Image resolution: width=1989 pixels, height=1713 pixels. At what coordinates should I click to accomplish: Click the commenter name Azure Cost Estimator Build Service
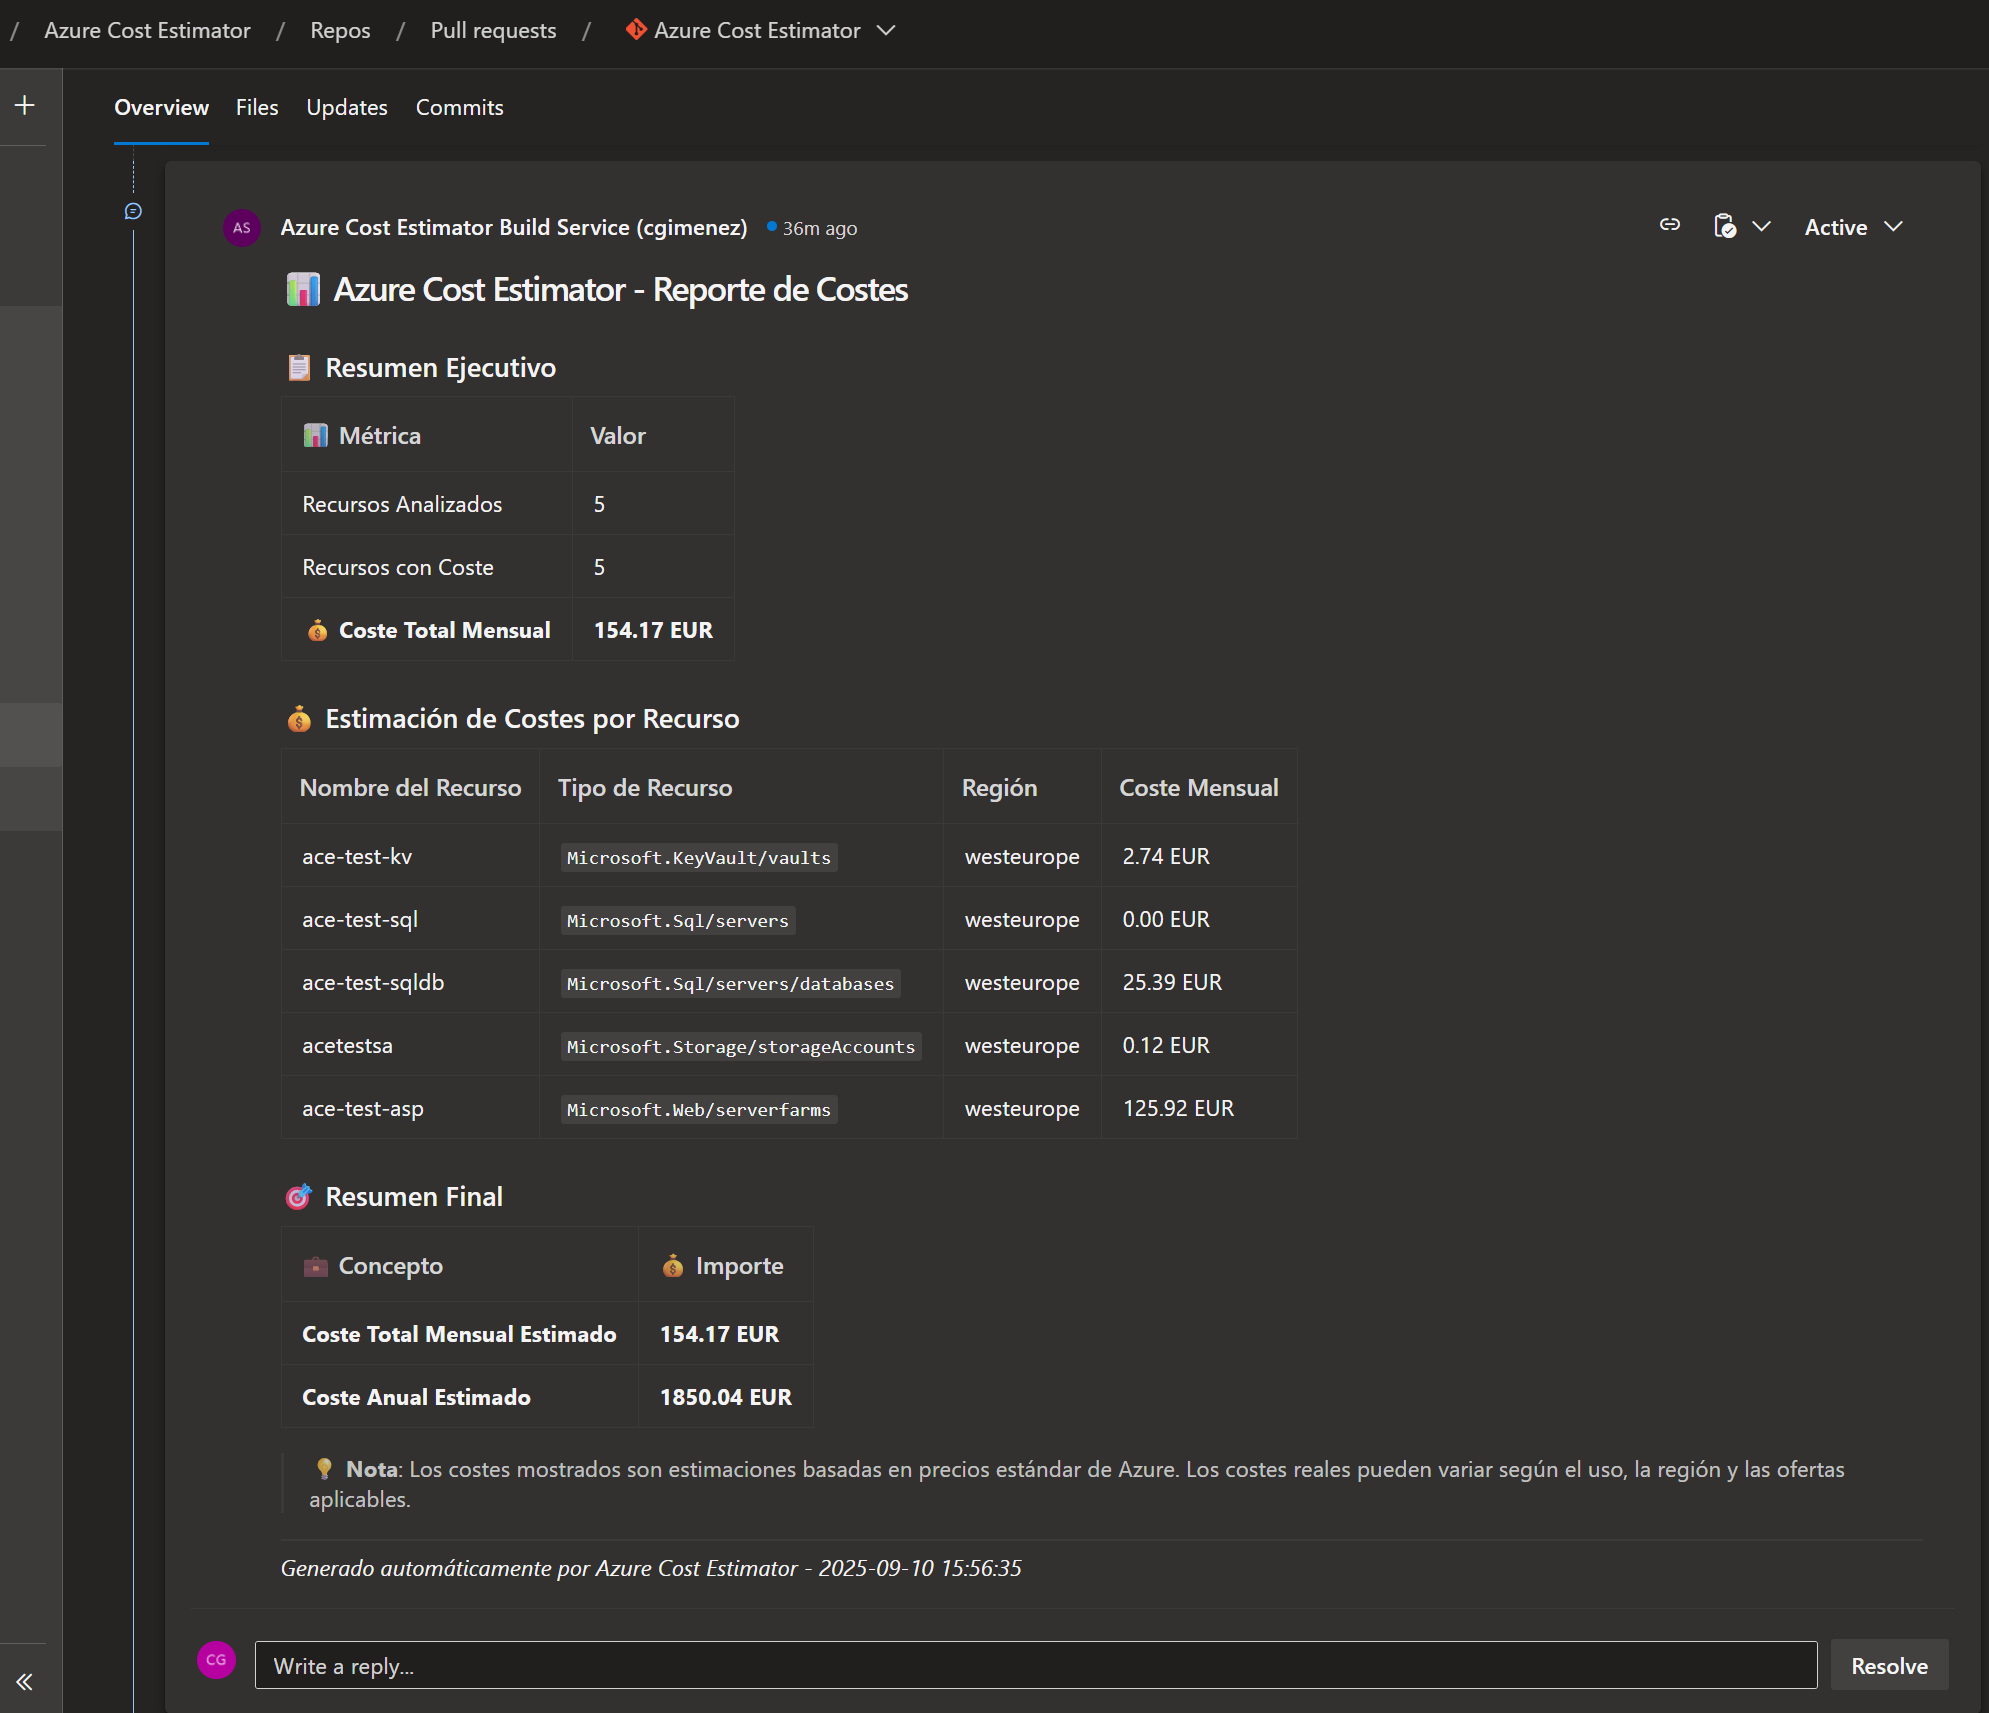514,227
